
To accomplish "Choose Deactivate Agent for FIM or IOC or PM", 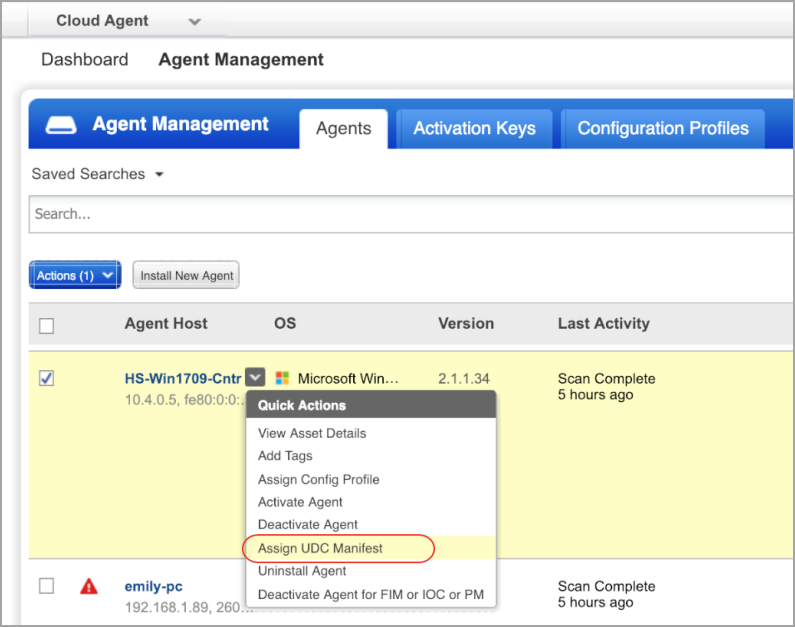I will [371, 595].
